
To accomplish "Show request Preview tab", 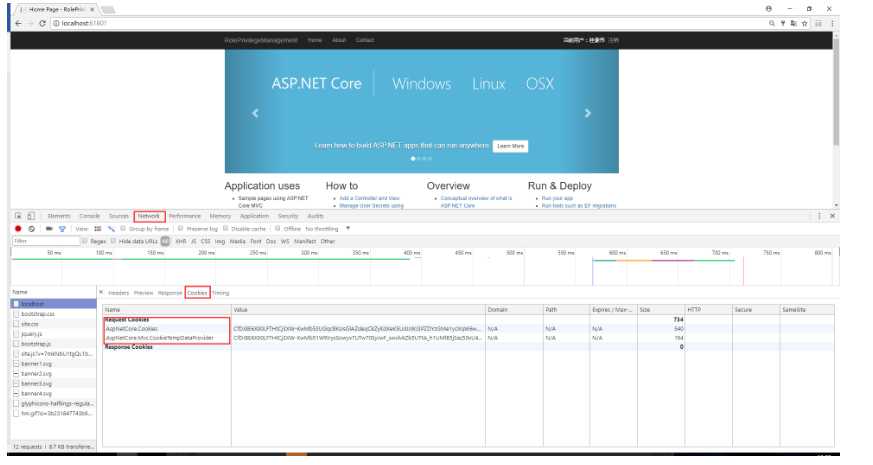I will [143, 293].
